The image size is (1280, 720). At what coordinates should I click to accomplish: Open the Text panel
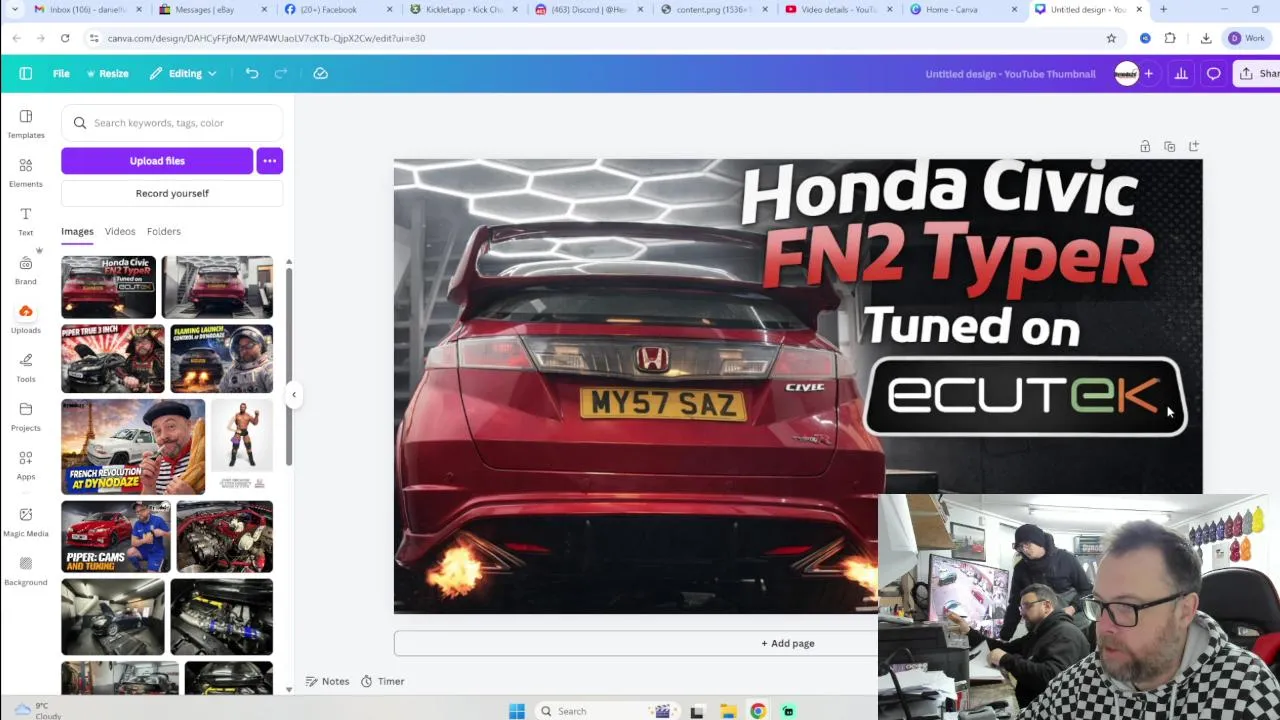[26, 222]
